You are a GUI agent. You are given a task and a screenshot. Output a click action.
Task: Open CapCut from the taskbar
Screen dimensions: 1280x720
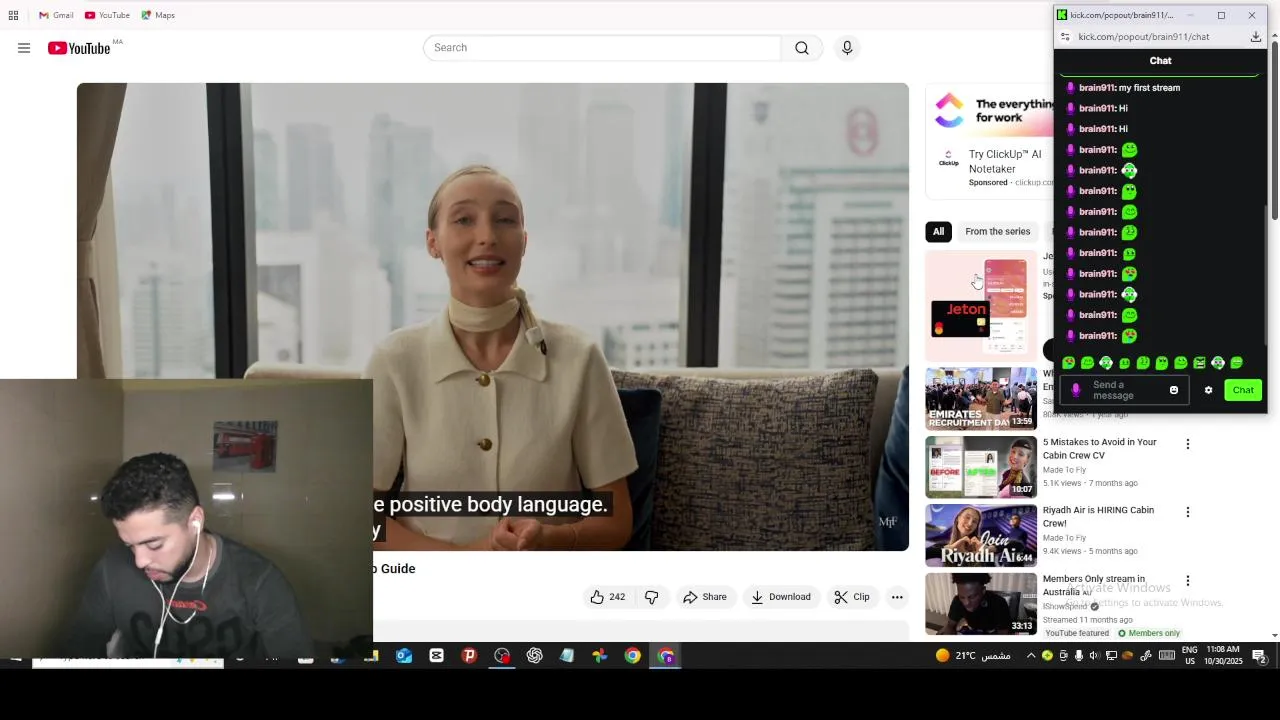pyautogui.click(x=437, y=656)
